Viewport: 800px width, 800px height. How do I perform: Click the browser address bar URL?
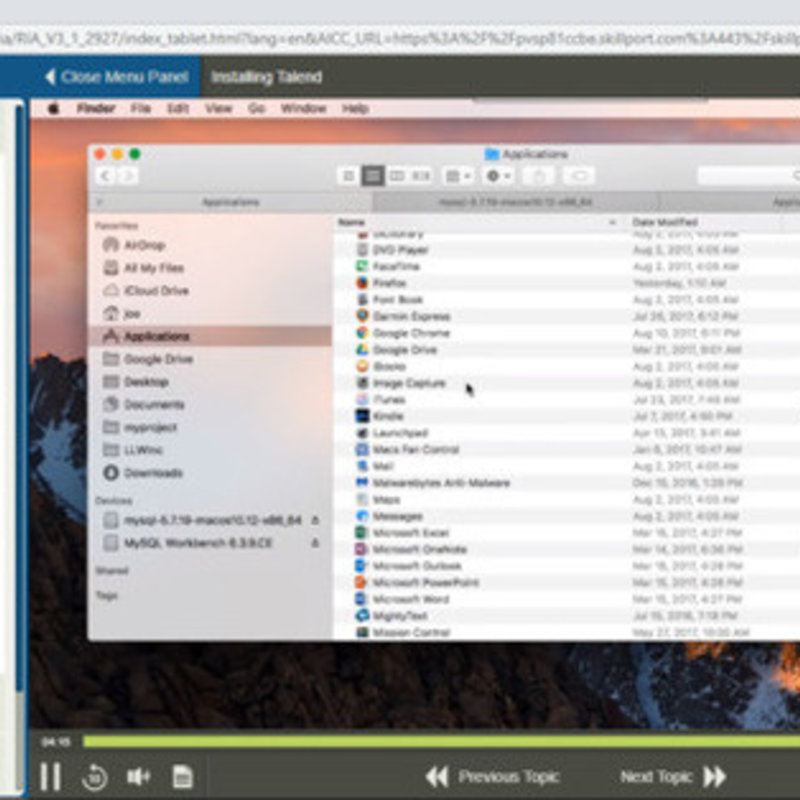point(400,39)
